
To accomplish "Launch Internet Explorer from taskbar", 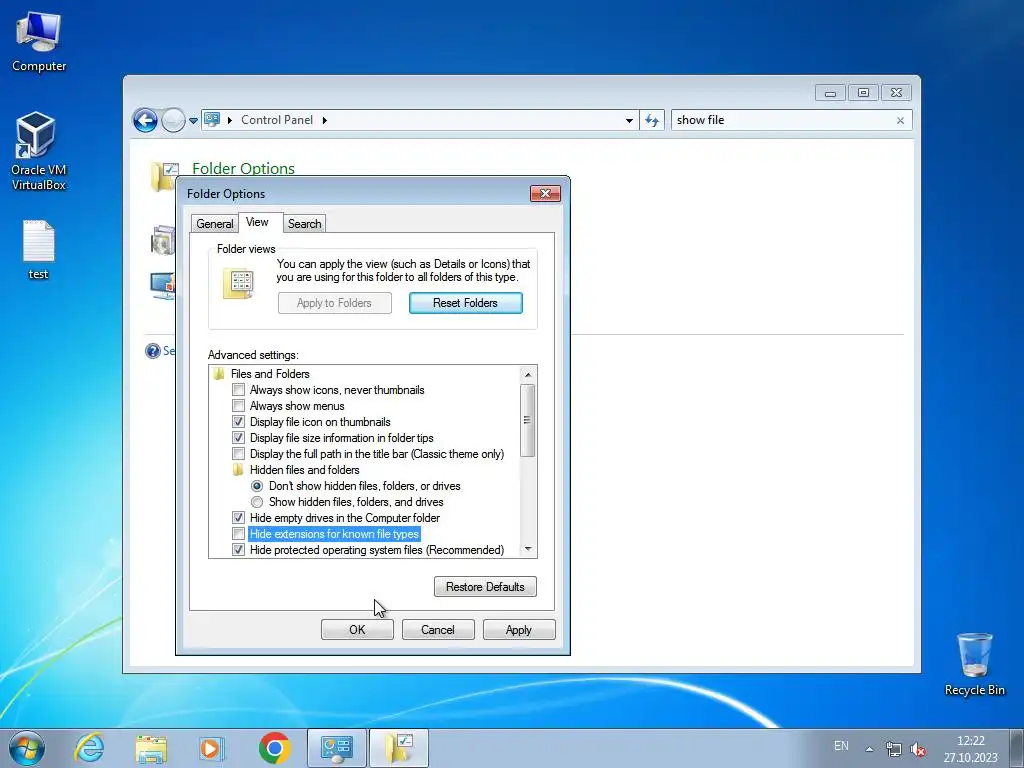I will click(89, 748).
